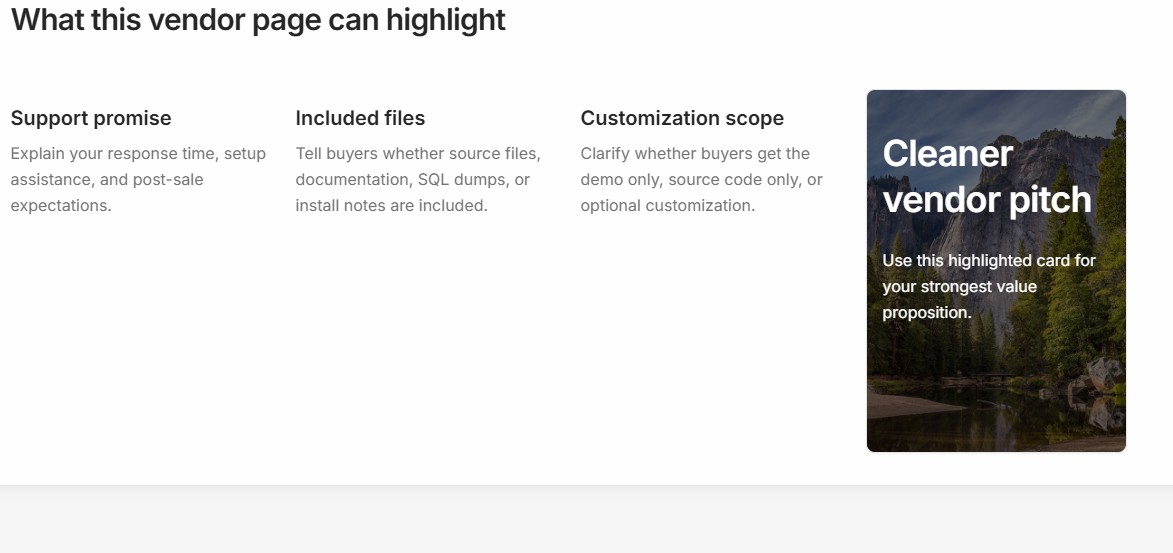1173x553 pixels.
Task: Select the 'Support promise' heading
Action: coord(91,118)
